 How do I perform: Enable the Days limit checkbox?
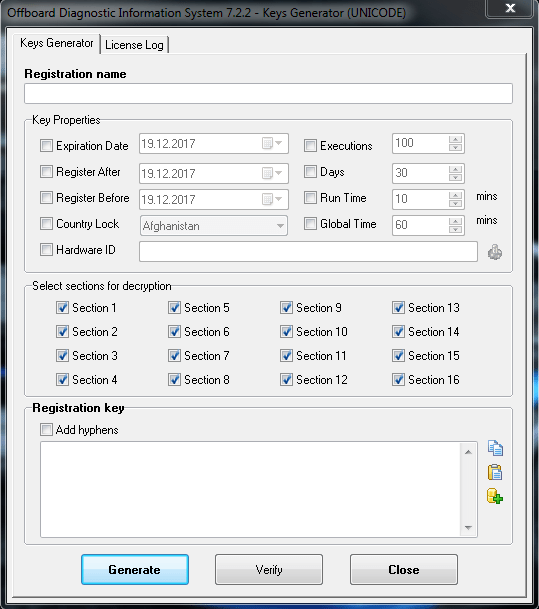pyautogui.click(x=310, y=172)
